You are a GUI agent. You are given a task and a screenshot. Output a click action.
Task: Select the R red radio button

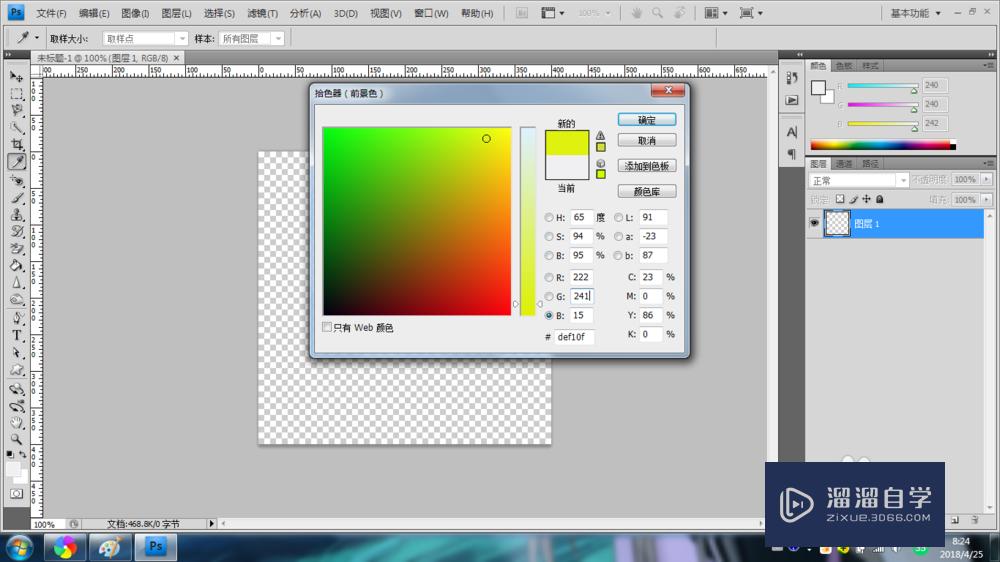[549, 277]
